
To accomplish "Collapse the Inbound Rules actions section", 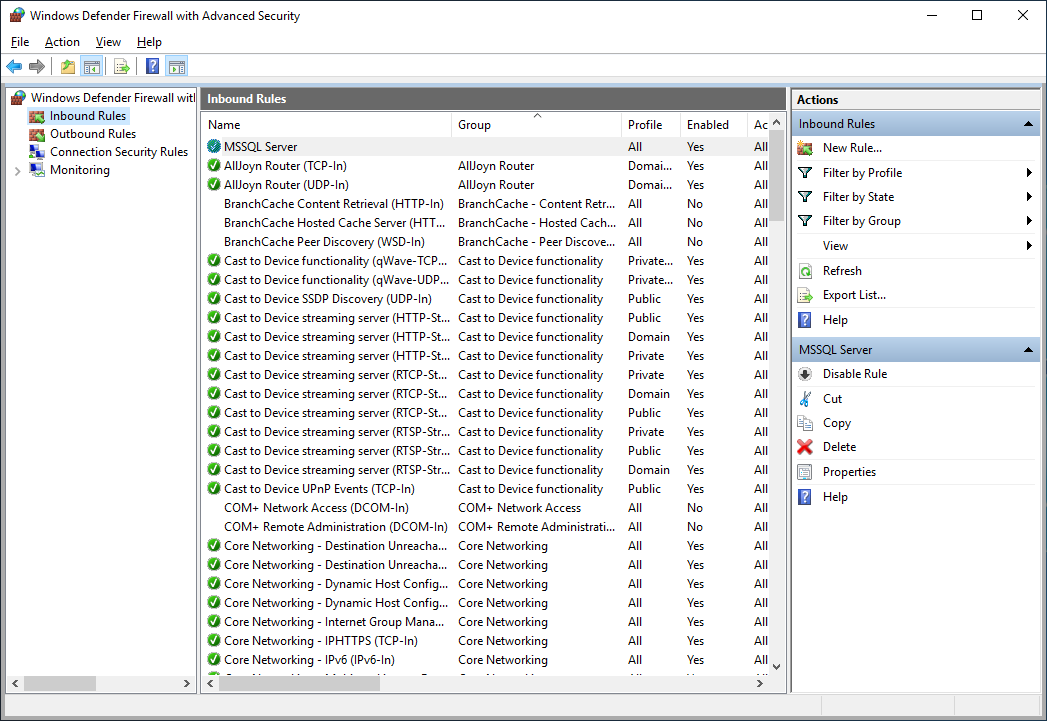I will click(x=1028, y=124).
